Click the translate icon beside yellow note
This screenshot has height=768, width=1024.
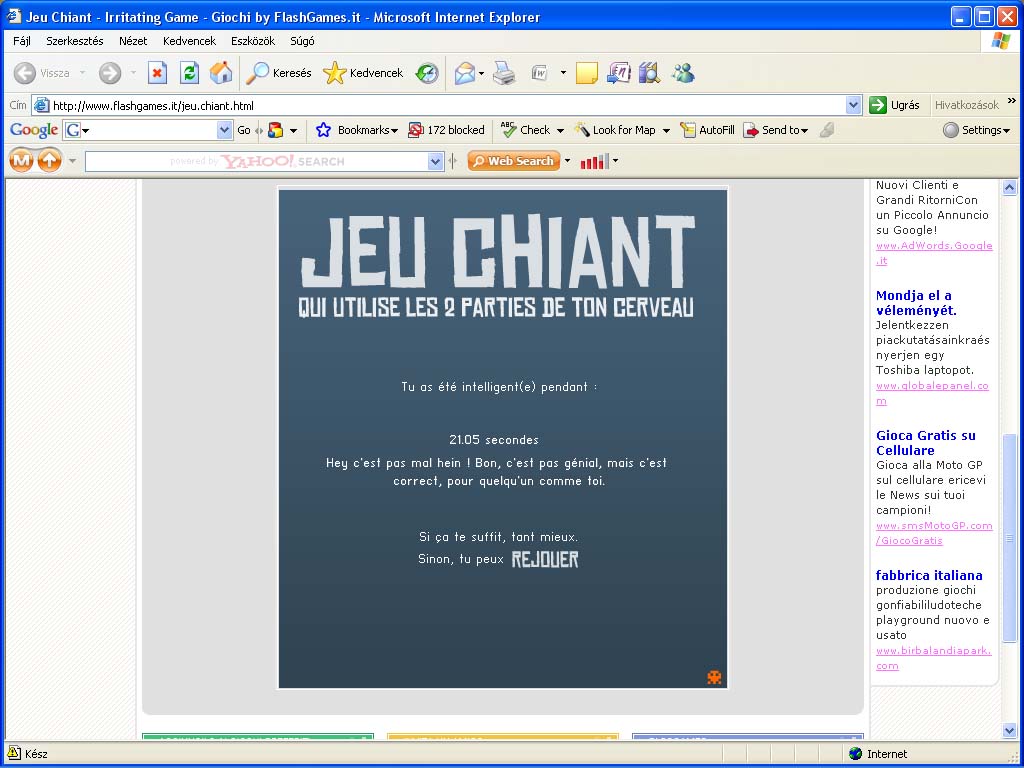point(618,73)
